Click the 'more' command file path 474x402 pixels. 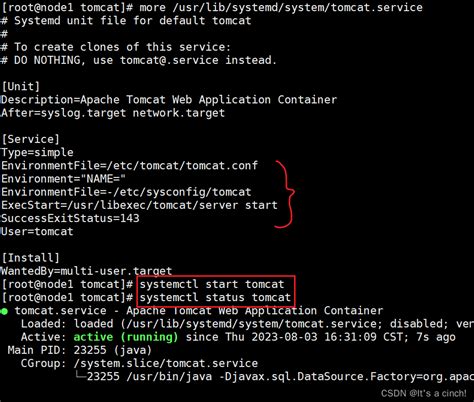297,7
